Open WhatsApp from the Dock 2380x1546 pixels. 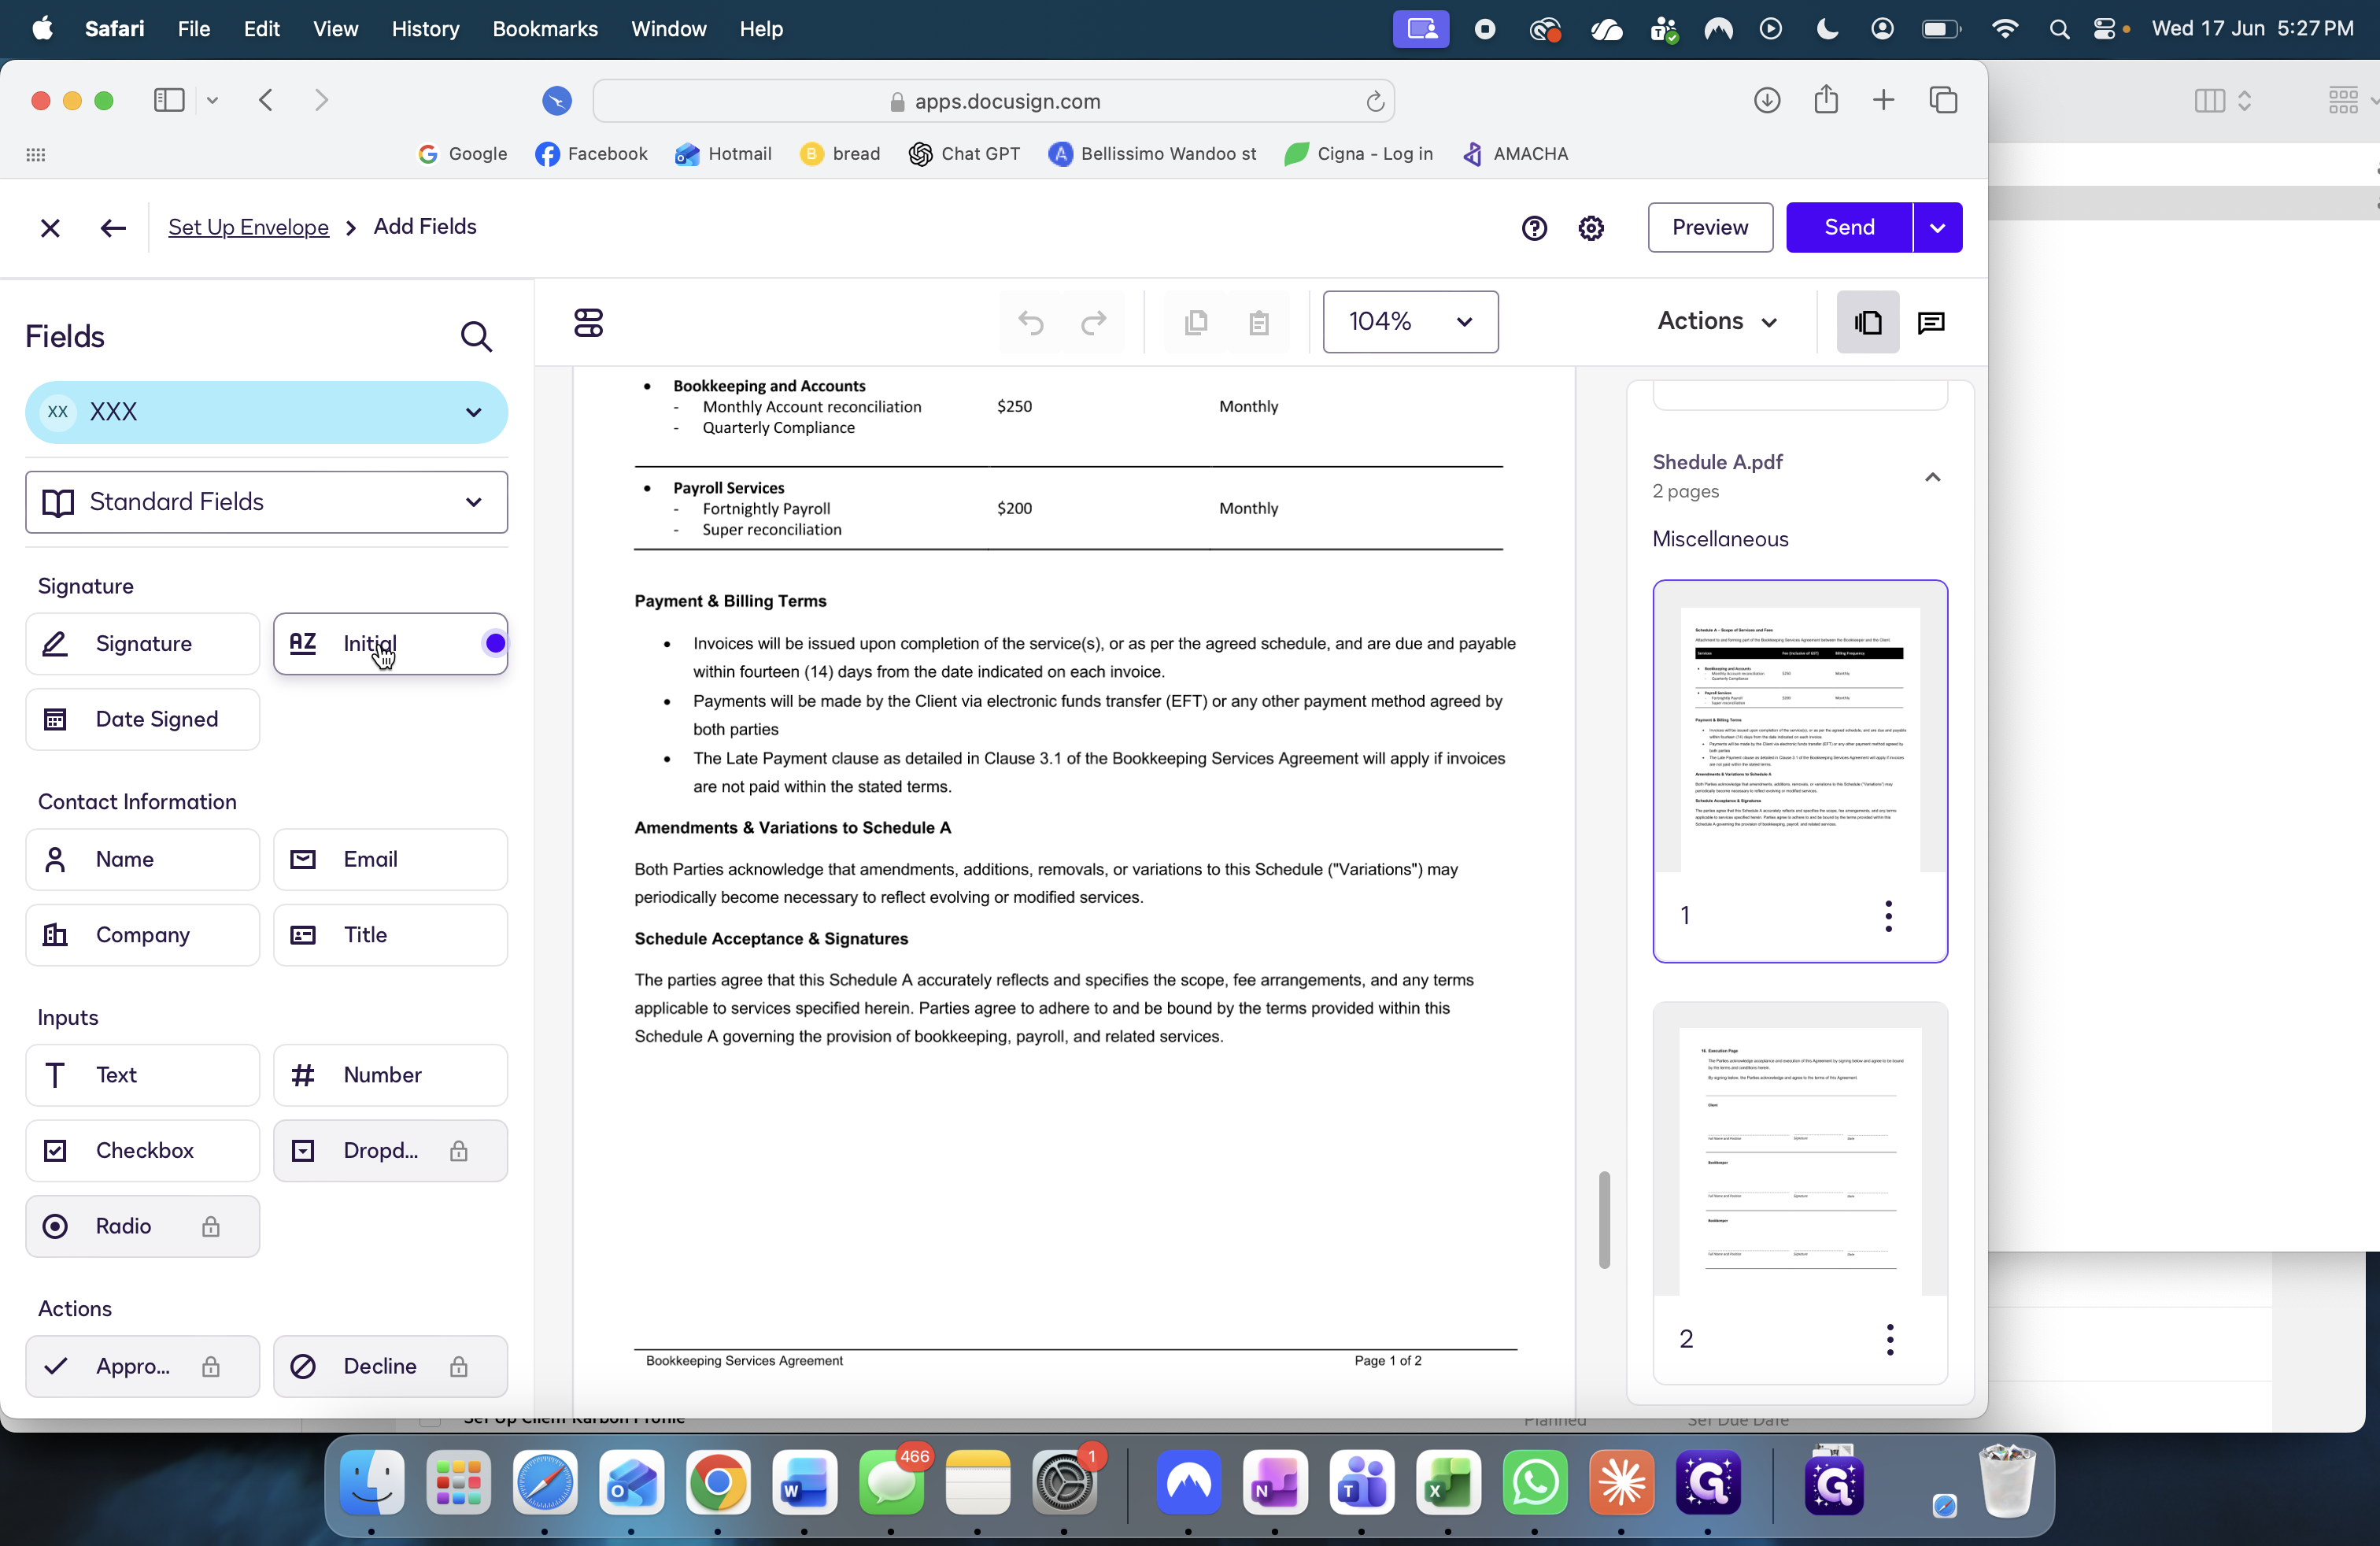[1535, 1483]
